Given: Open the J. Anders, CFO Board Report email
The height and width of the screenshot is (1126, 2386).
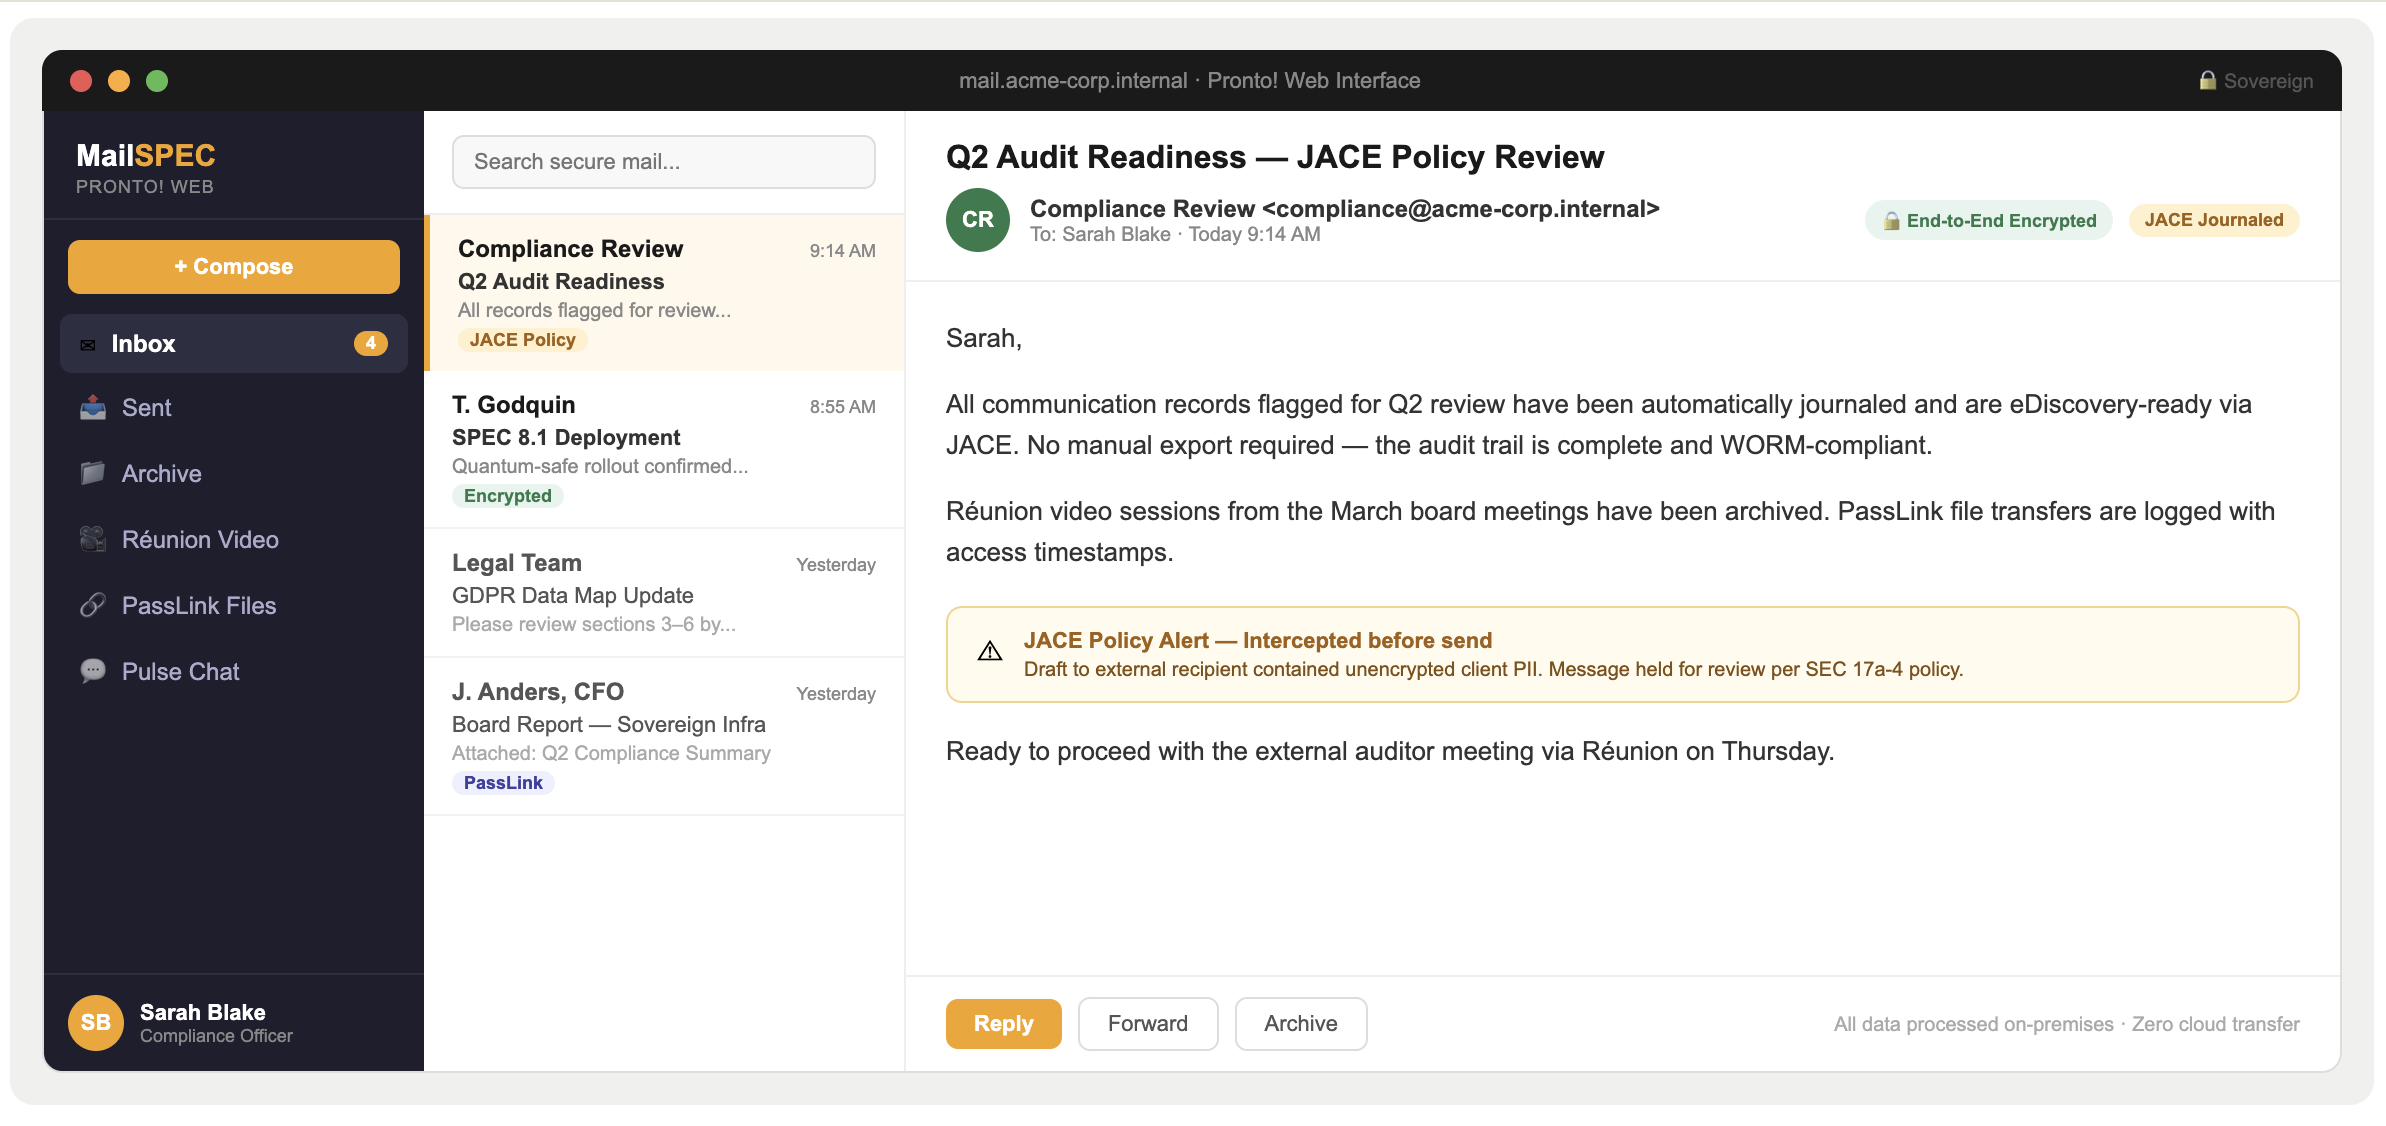Looking at the screenshot, I should (664, 737).
